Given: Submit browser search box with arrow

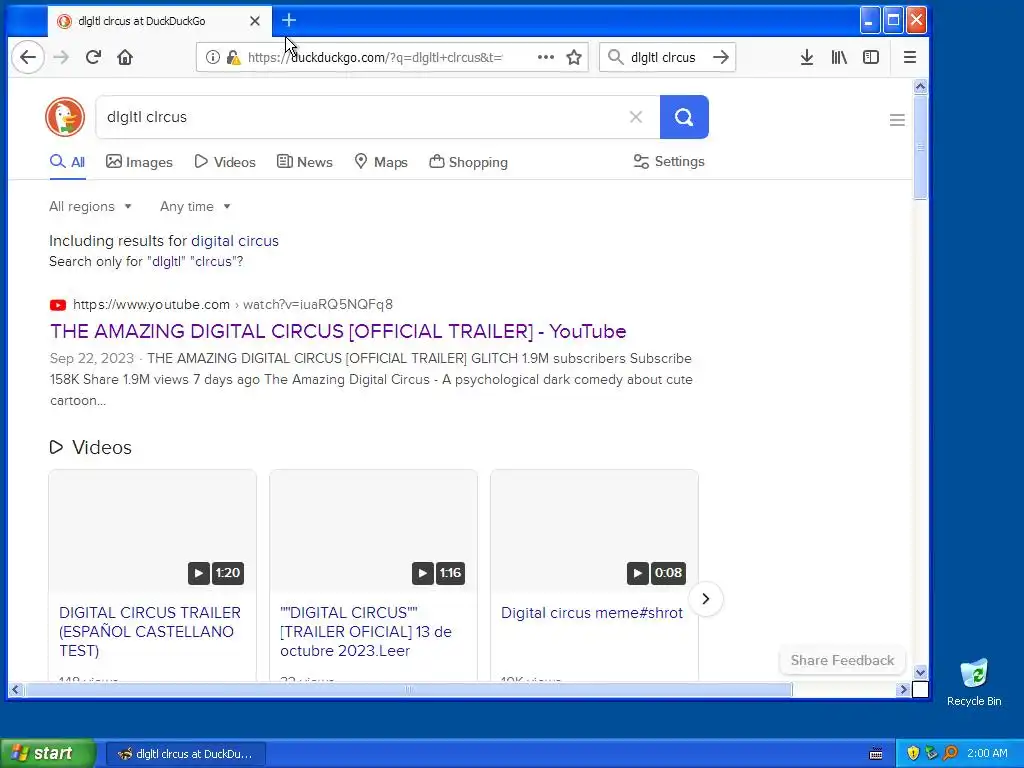Looking at the screenshot, I should pyautogui.click(x=721, y=57).
